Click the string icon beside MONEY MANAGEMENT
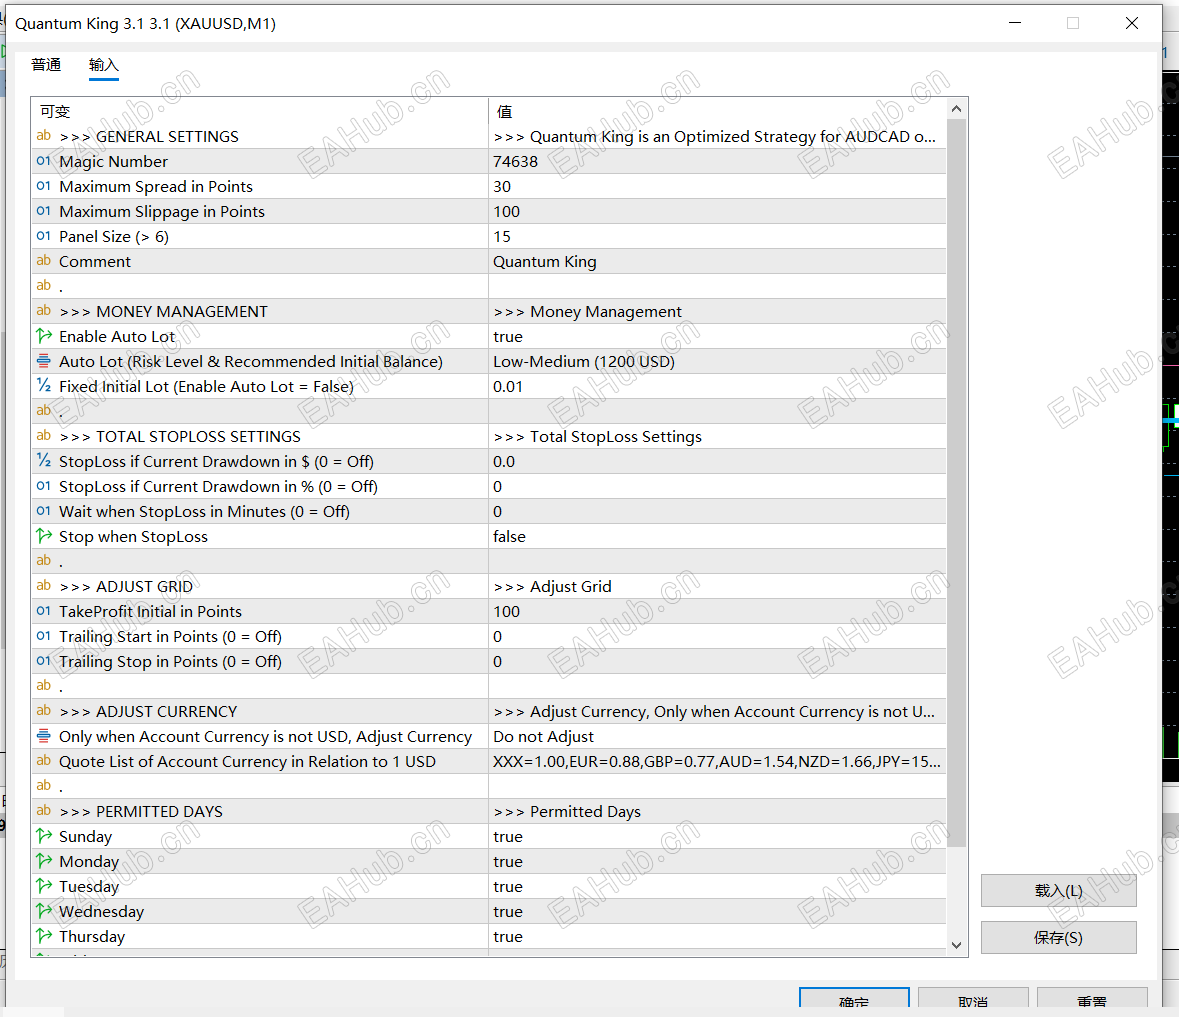The height and width of the screenshot is (1017, 1179). [44, 310]
